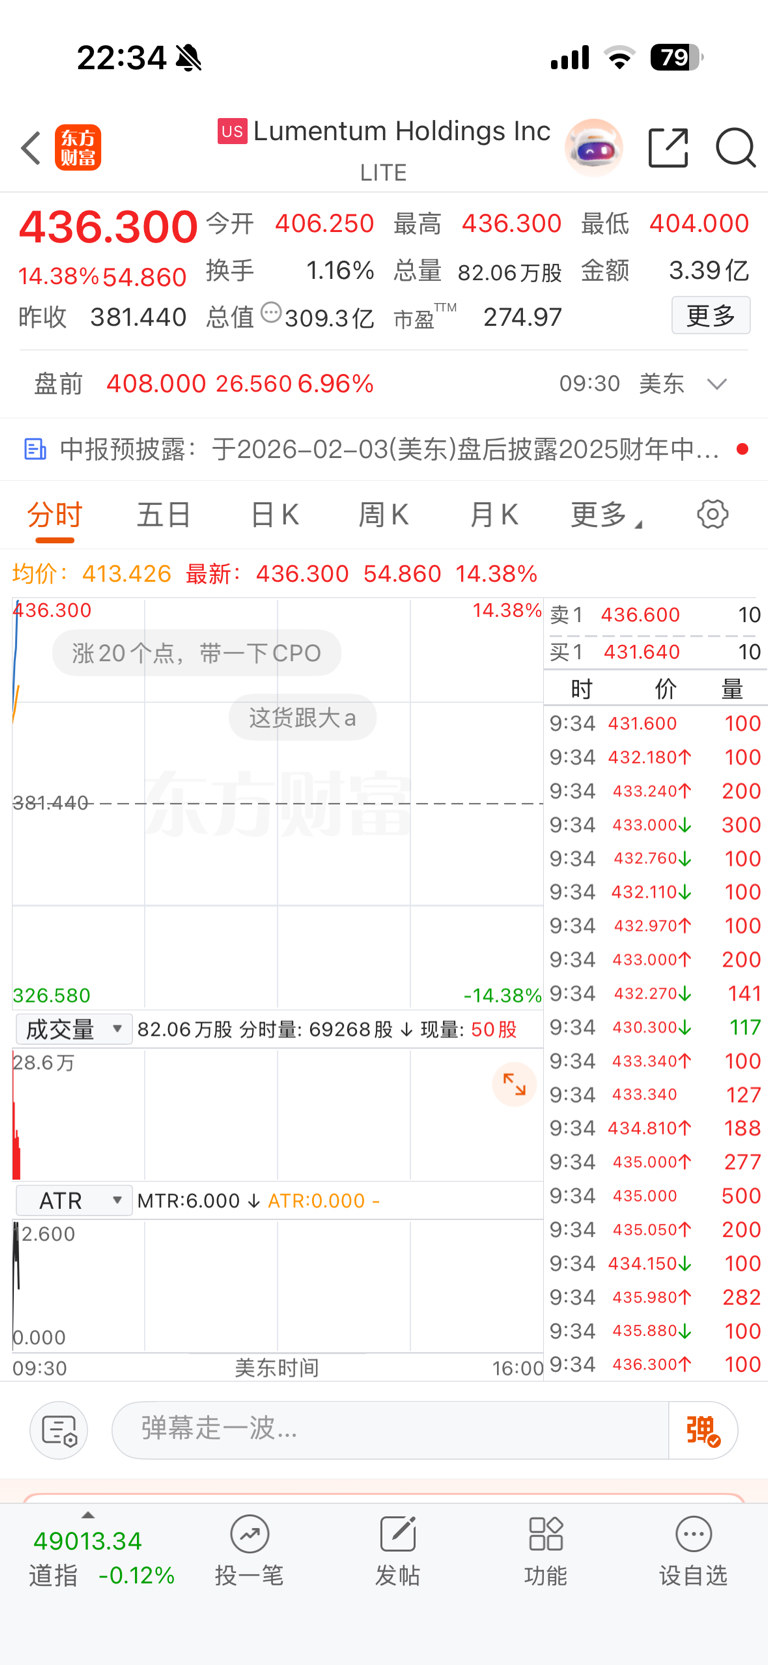Tap the intraday price chart area
Viewport: 769px width, 1665px height.
[277, 803]
